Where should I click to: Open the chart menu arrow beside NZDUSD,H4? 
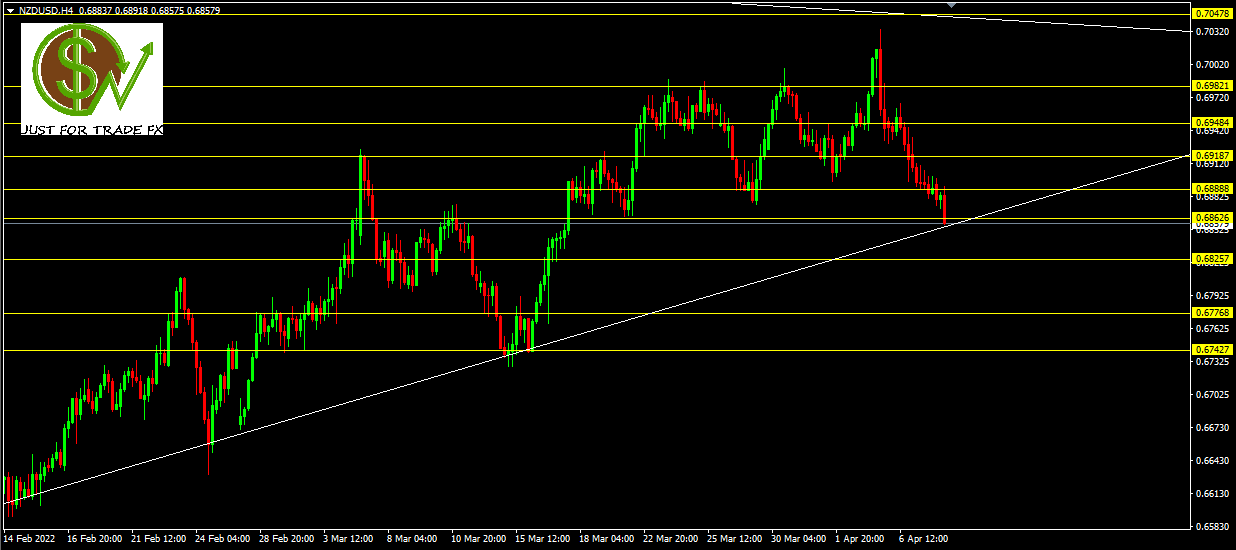click(11, 9)
